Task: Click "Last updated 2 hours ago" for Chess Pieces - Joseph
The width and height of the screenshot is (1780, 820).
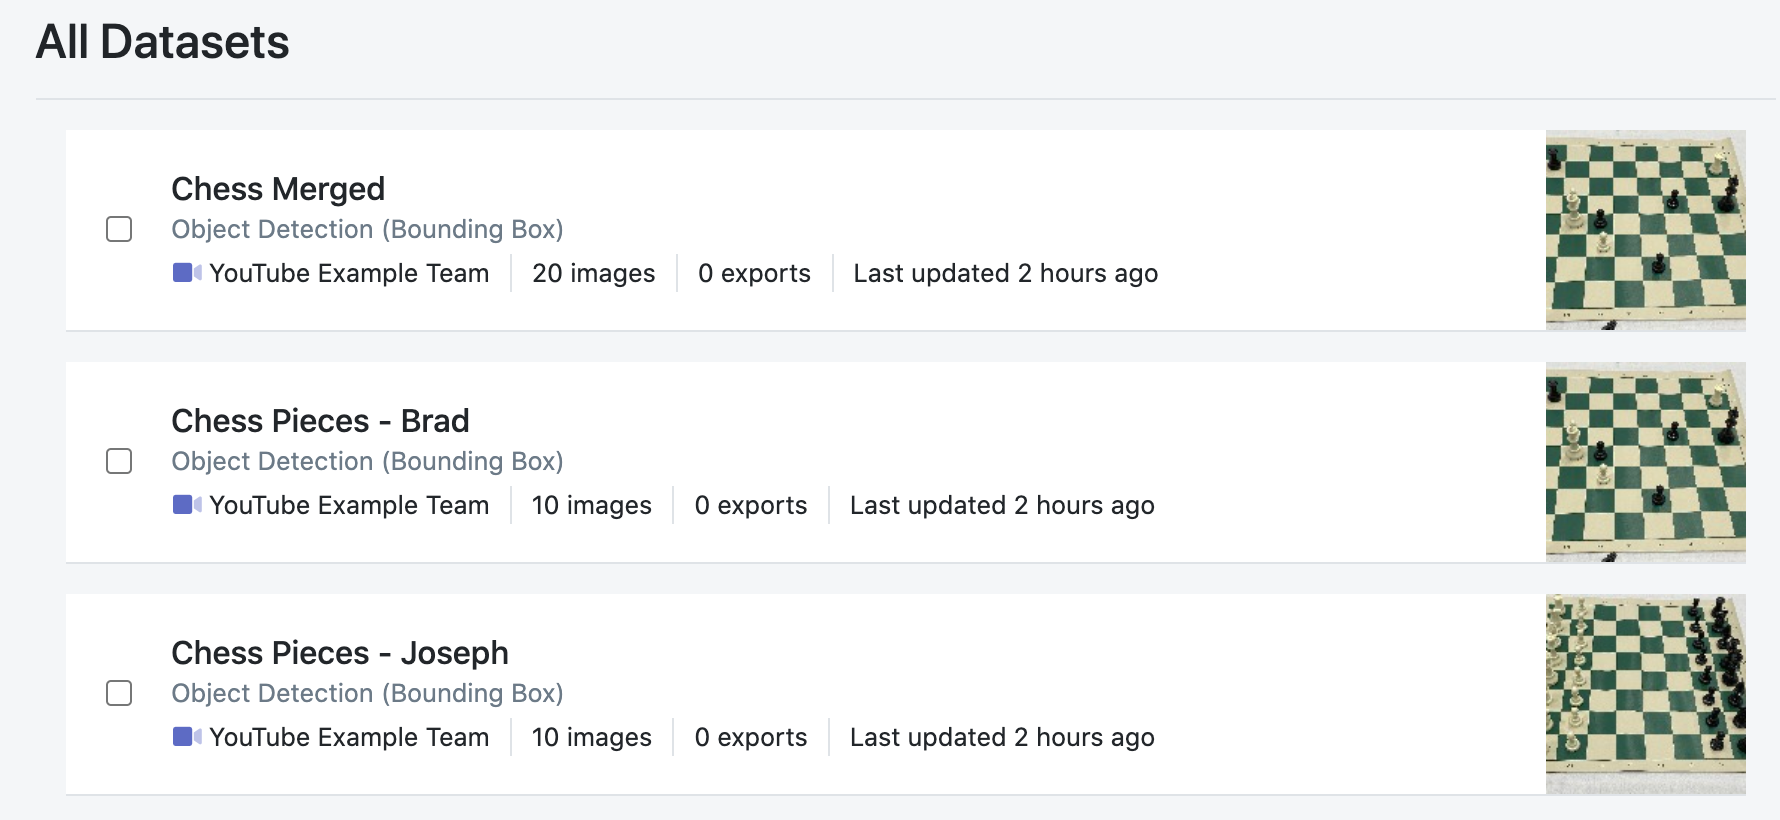Action: pyautogui.click(x=1002, y=737)
